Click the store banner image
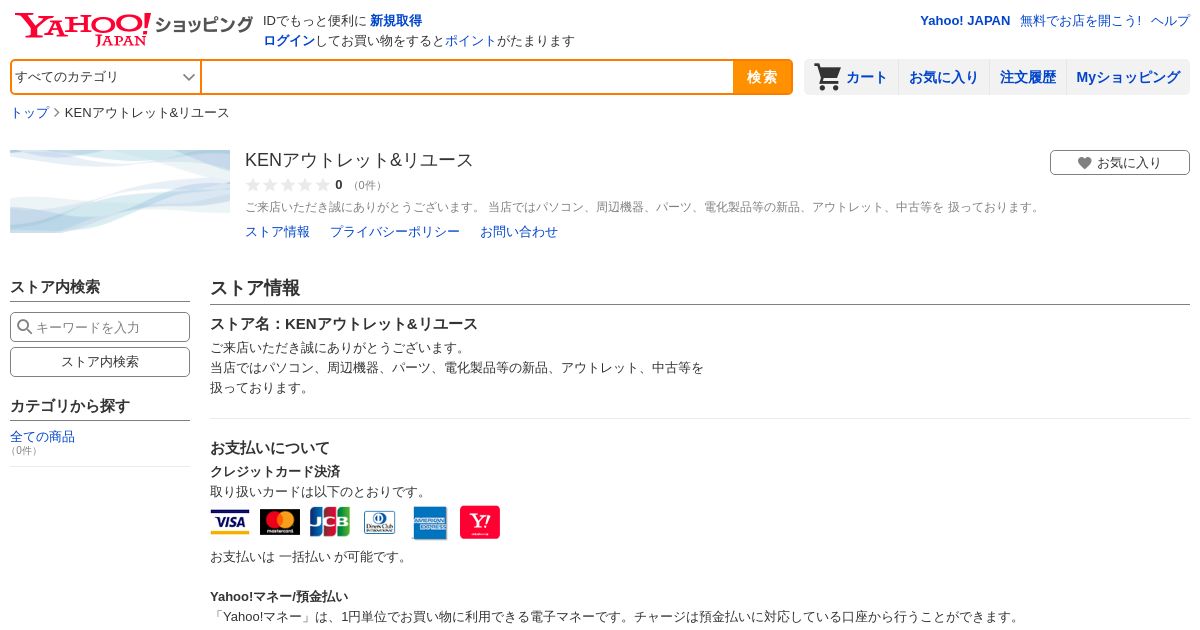Image resolution: width=1200 pixels, height=630 pixels. pos(120,191)
